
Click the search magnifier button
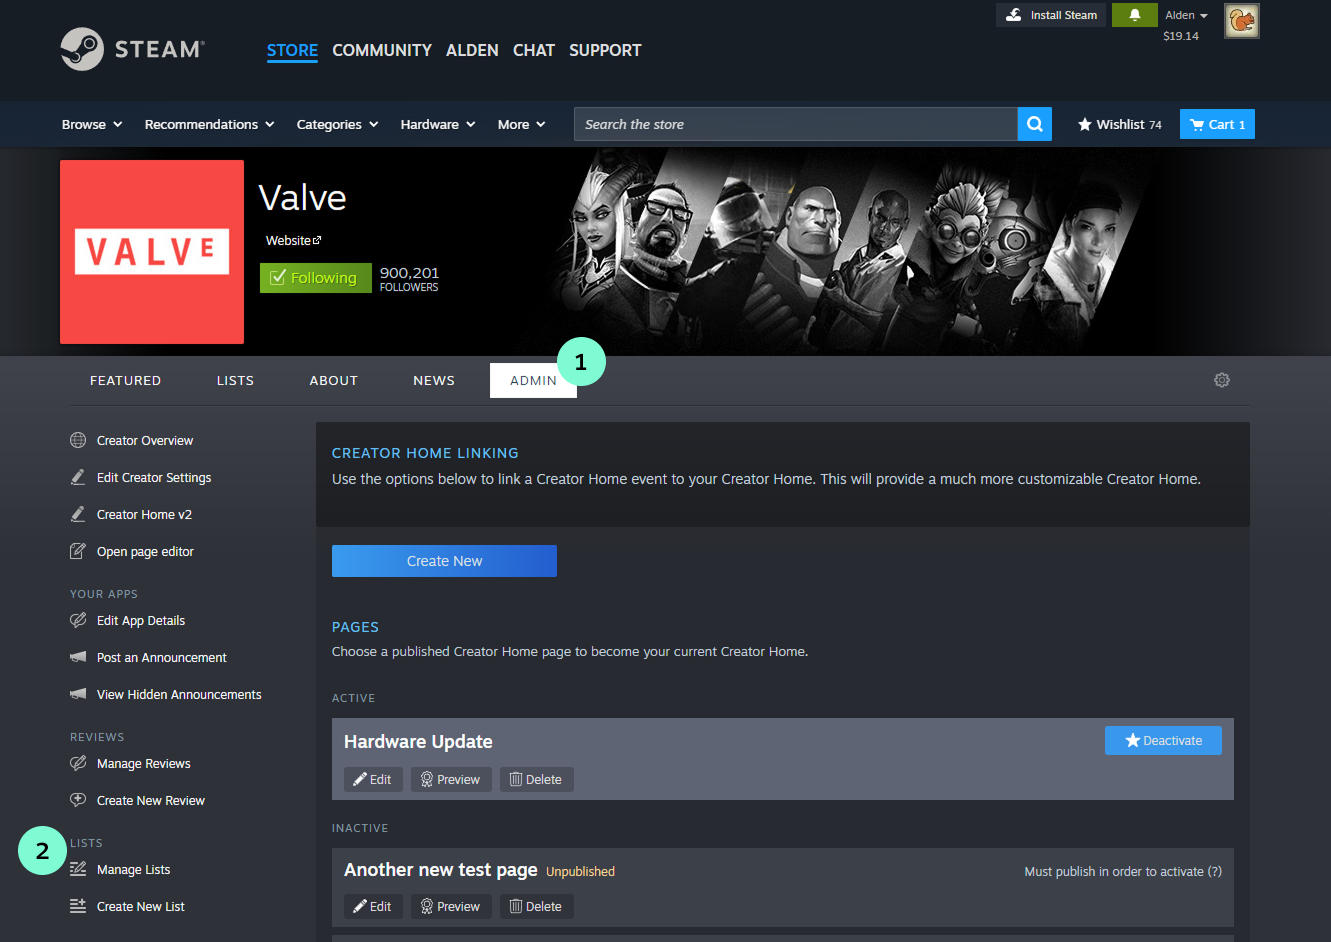pyautogui.click(x=1035, y=124)
